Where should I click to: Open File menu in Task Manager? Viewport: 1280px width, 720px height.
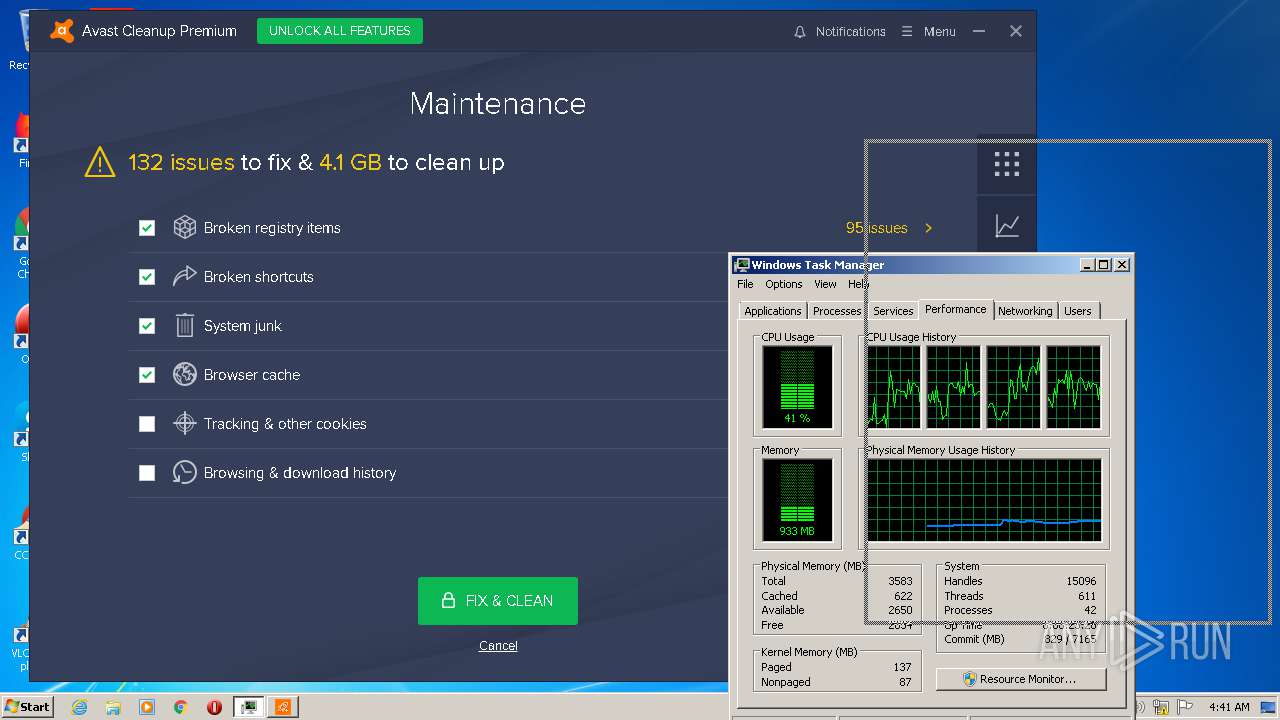coord(745,284)
